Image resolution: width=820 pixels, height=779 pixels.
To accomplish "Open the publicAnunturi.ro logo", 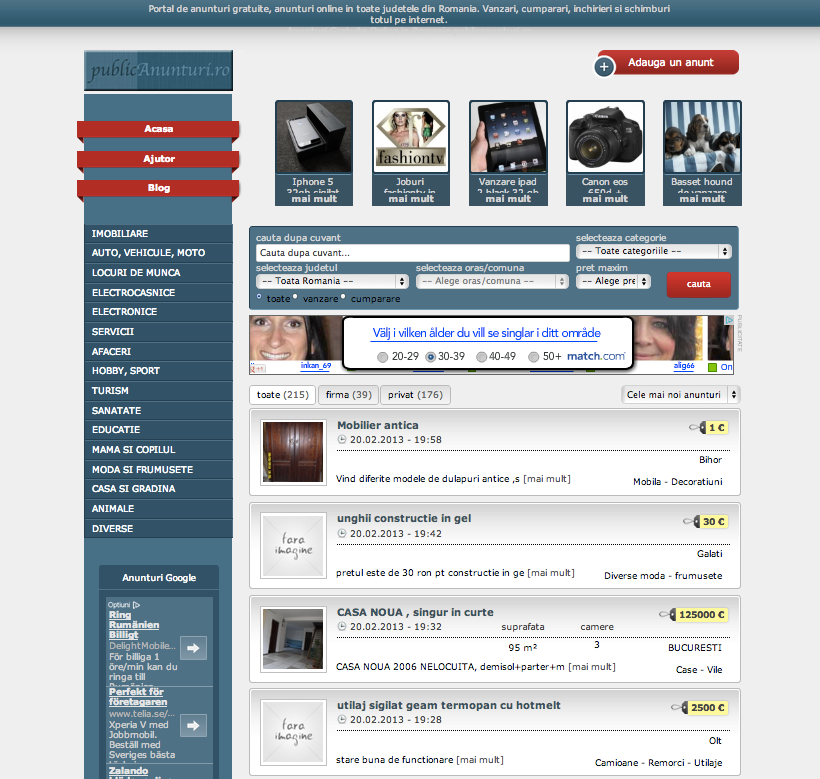I will (x=158, y=70).
